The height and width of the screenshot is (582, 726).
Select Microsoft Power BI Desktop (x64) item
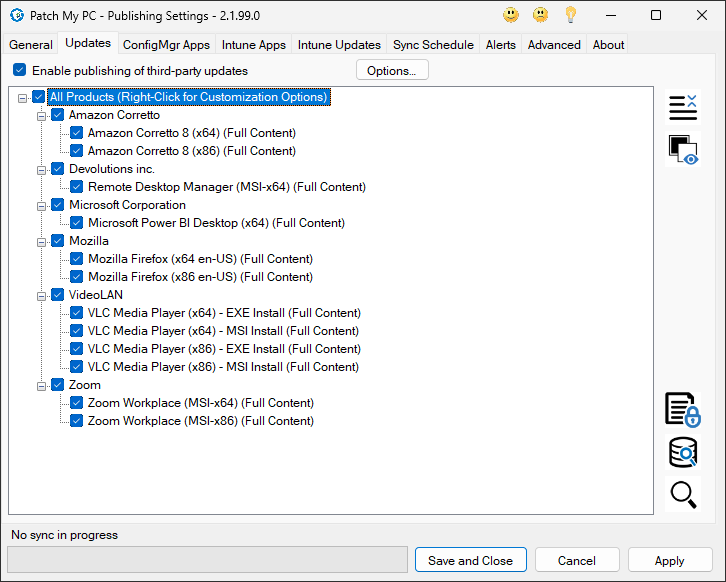coord(216,223)
